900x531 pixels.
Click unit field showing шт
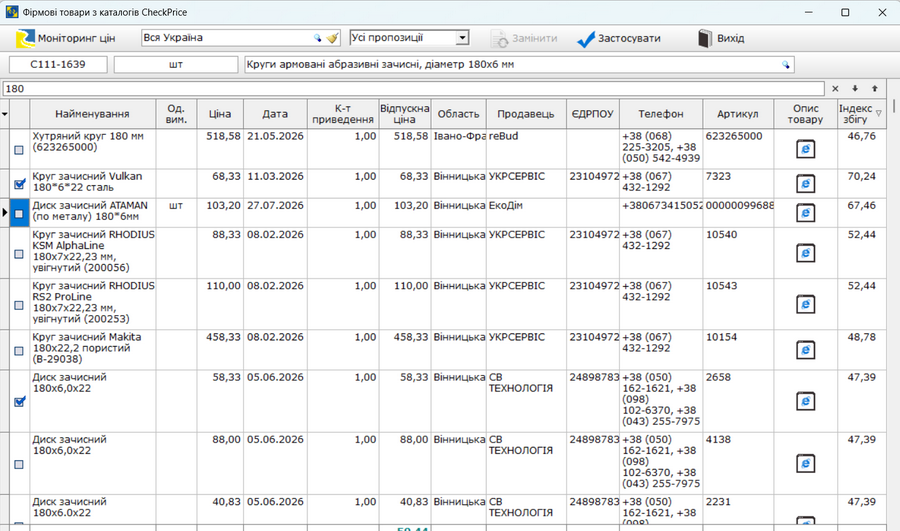176,64
